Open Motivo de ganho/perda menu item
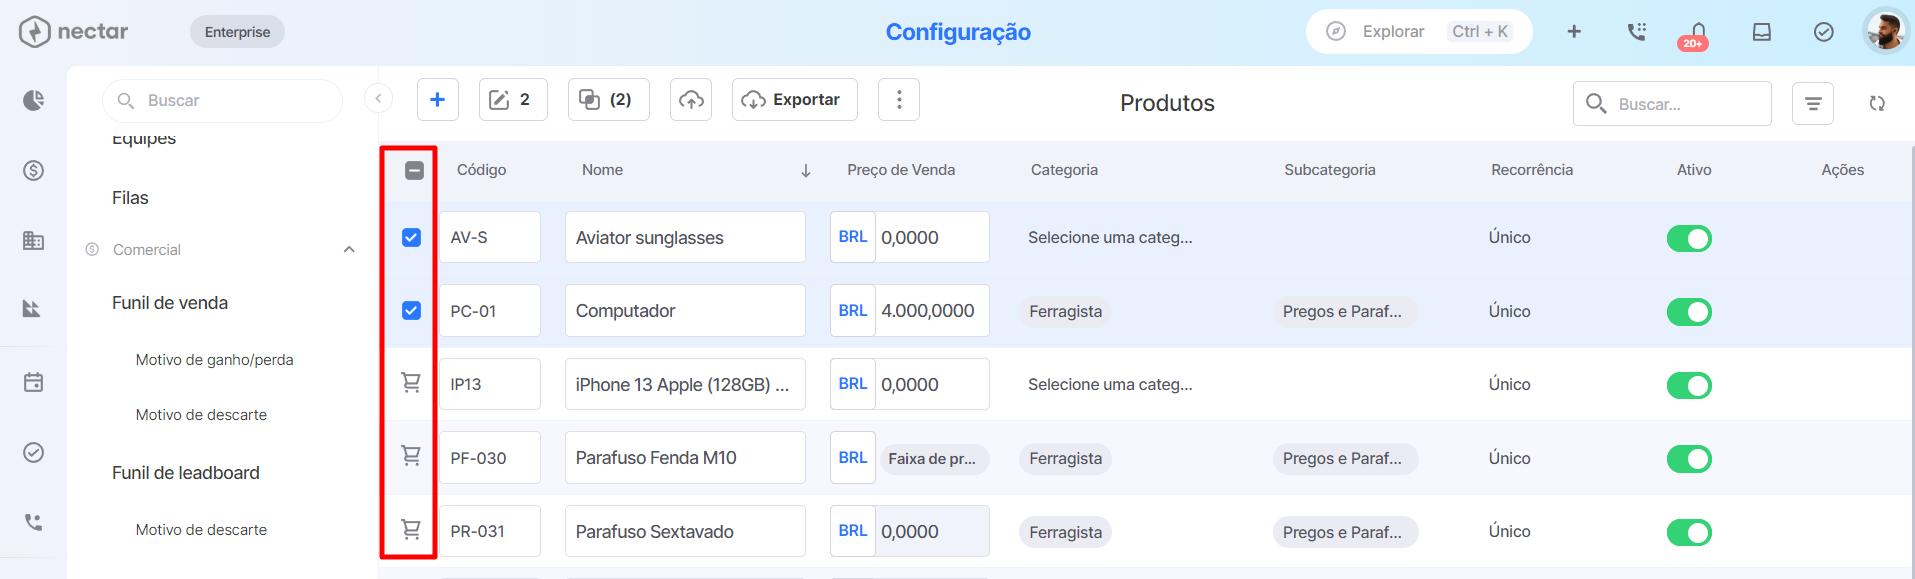1915x579 pixels. pos(215,360)
